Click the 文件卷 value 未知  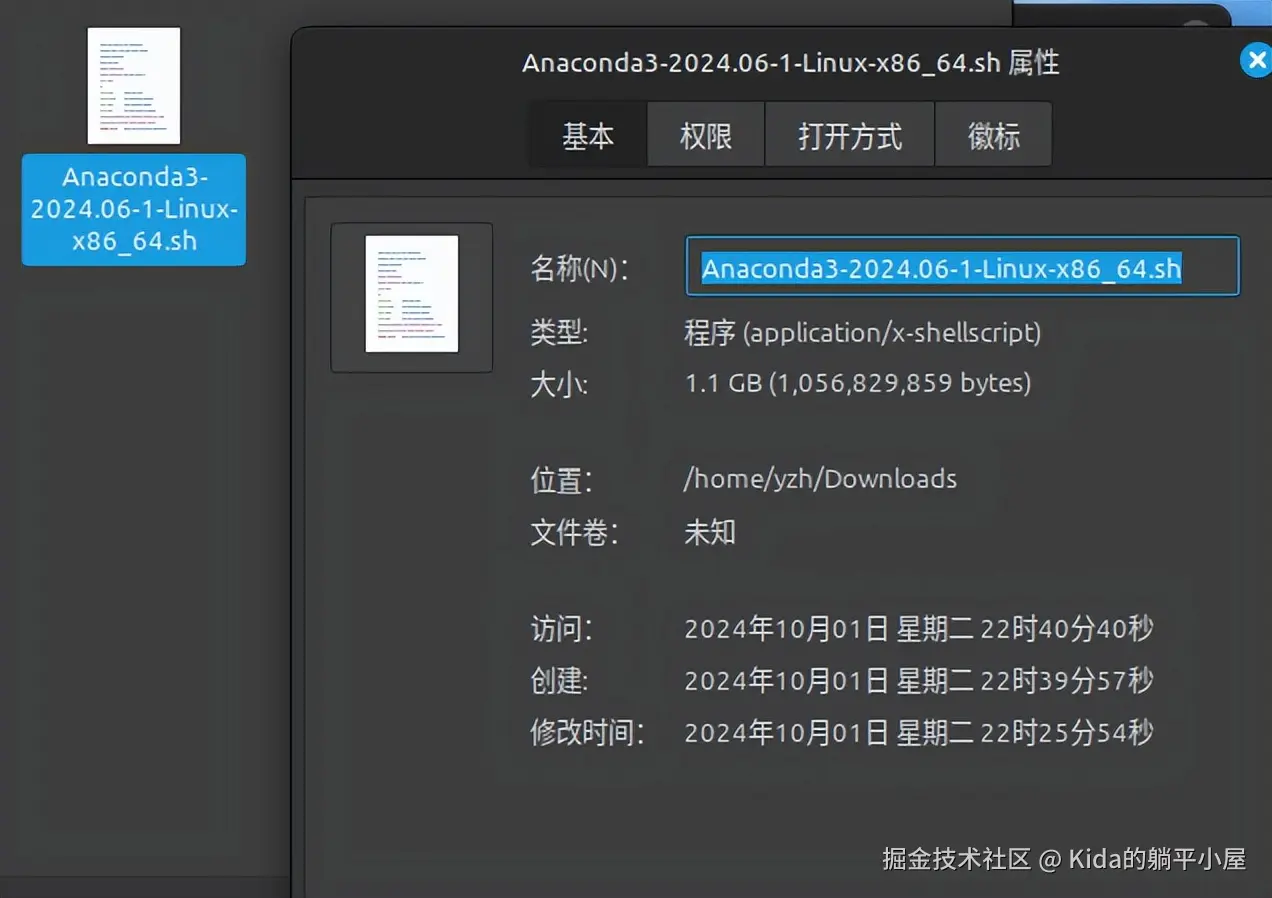coord(710,532)
